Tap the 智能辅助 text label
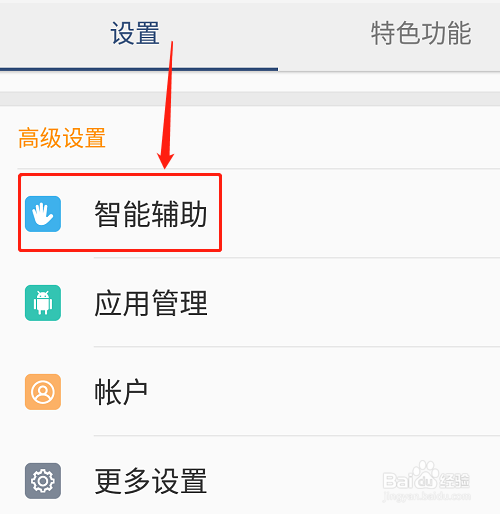The height and width of the screenshot is (514, 500). (x=151, y=214)
